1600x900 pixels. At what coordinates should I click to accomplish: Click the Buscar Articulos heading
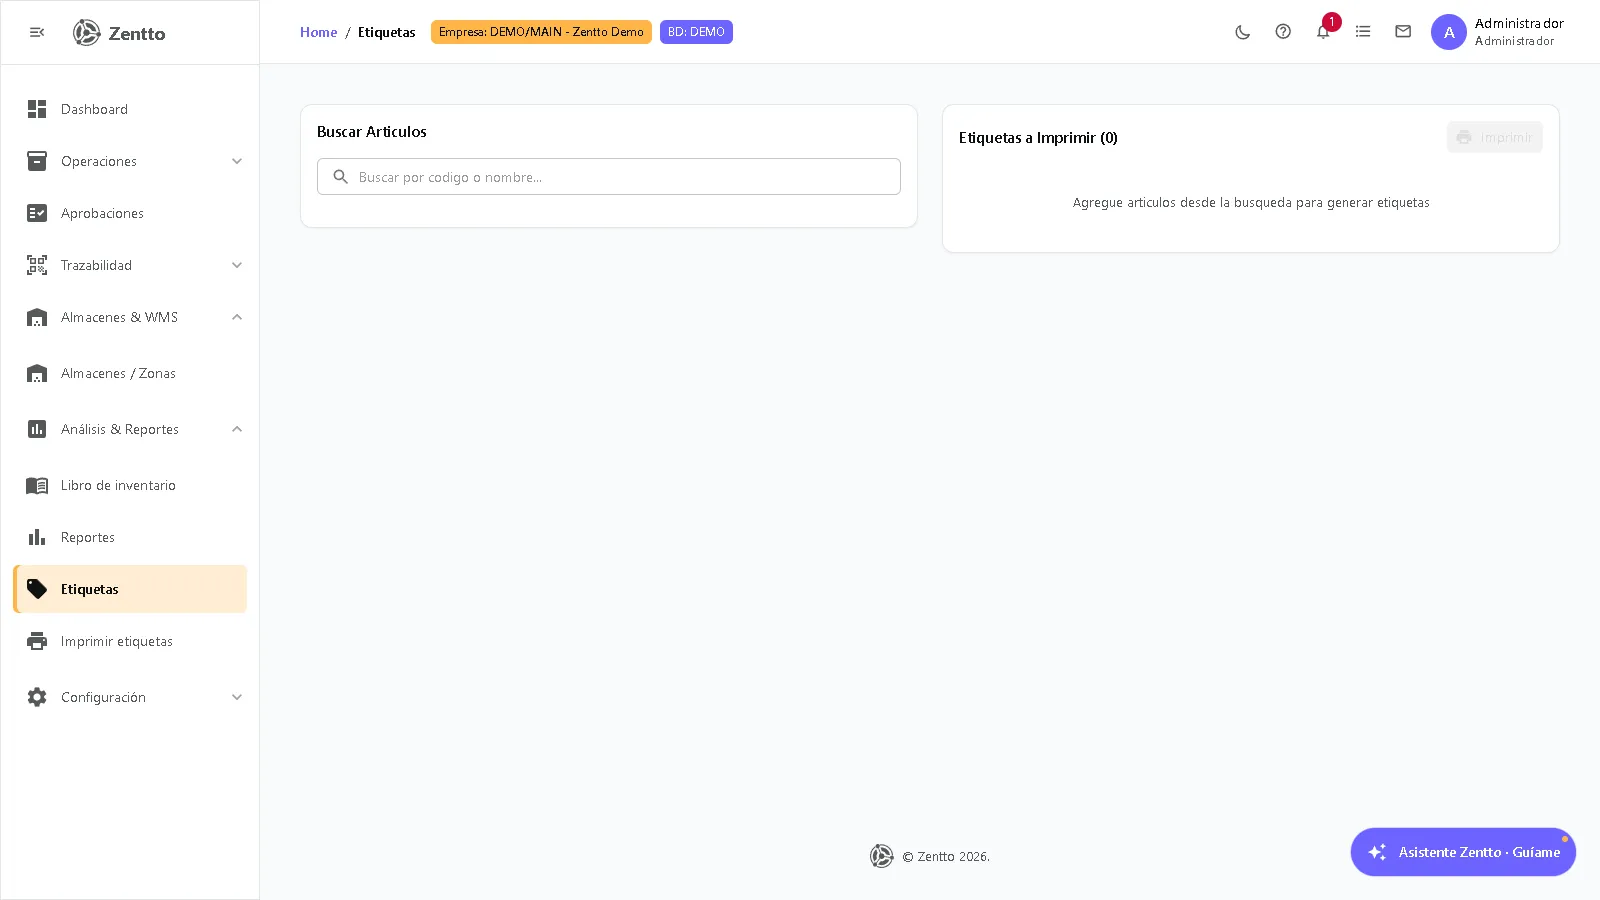372,132
